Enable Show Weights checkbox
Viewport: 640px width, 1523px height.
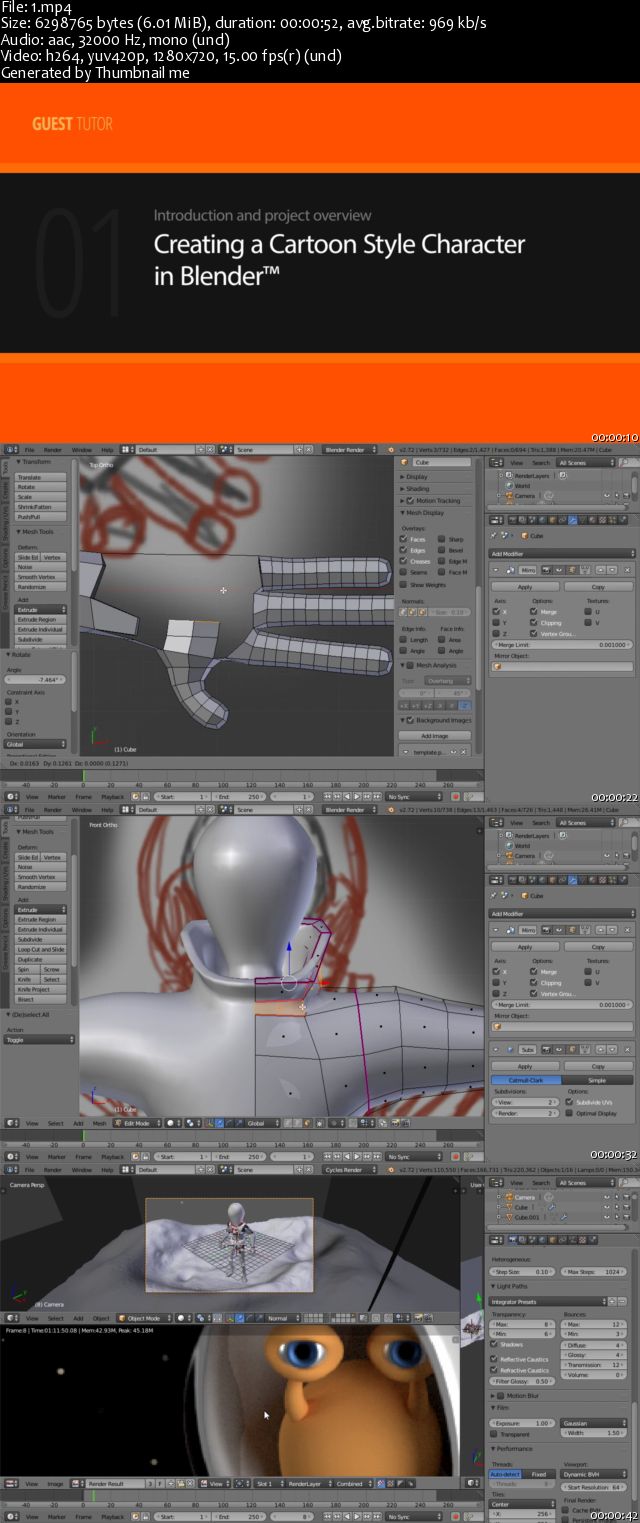tap(404, 585)
